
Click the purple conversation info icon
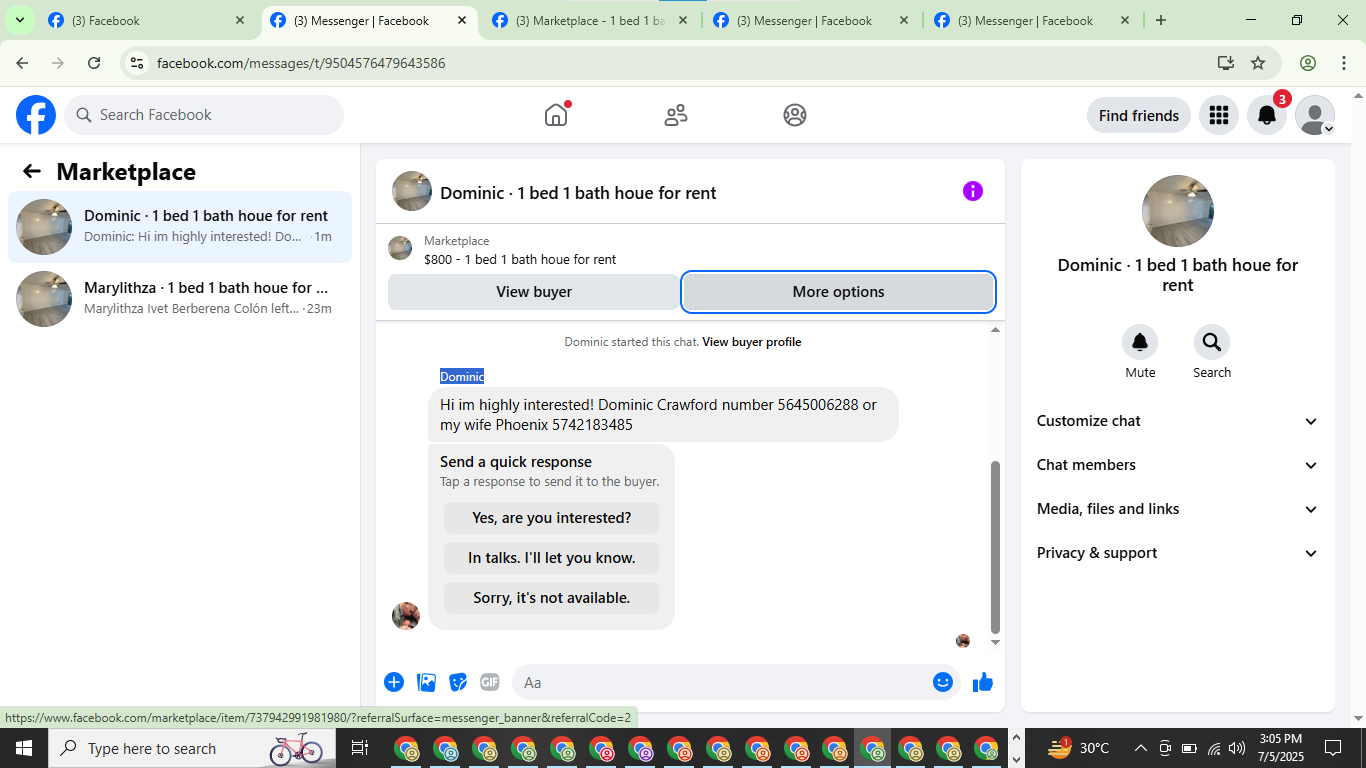[x=973, y=191]
